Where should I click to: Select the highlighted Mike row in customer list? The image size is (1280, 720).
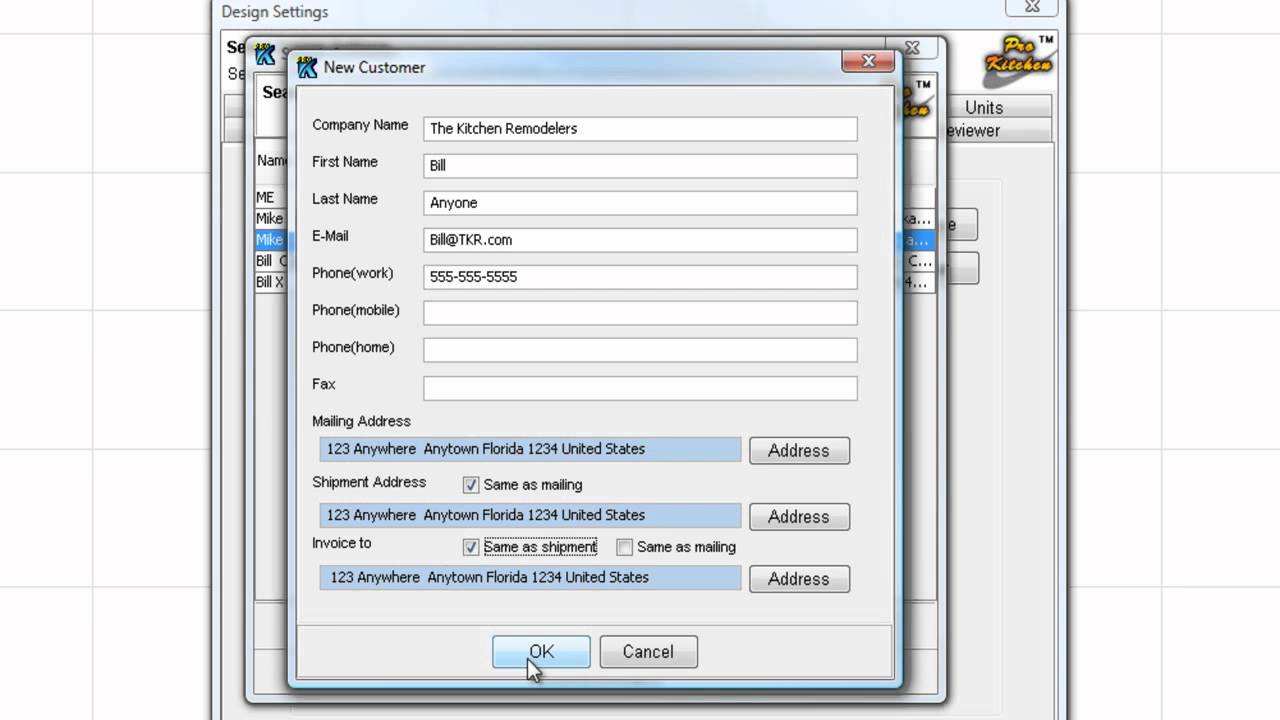pos(272,240)
